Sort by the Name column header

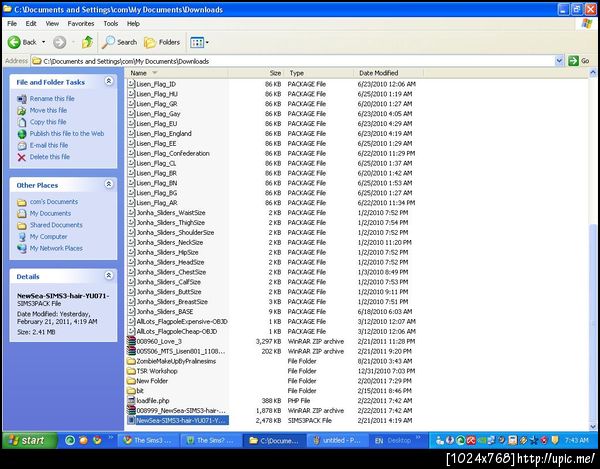tap(178, 73)
